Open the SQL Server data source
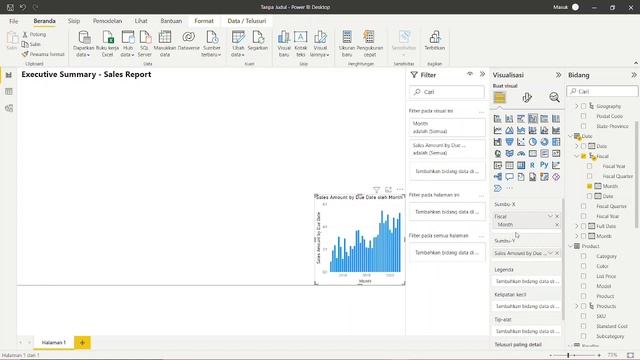 (145, 44)
